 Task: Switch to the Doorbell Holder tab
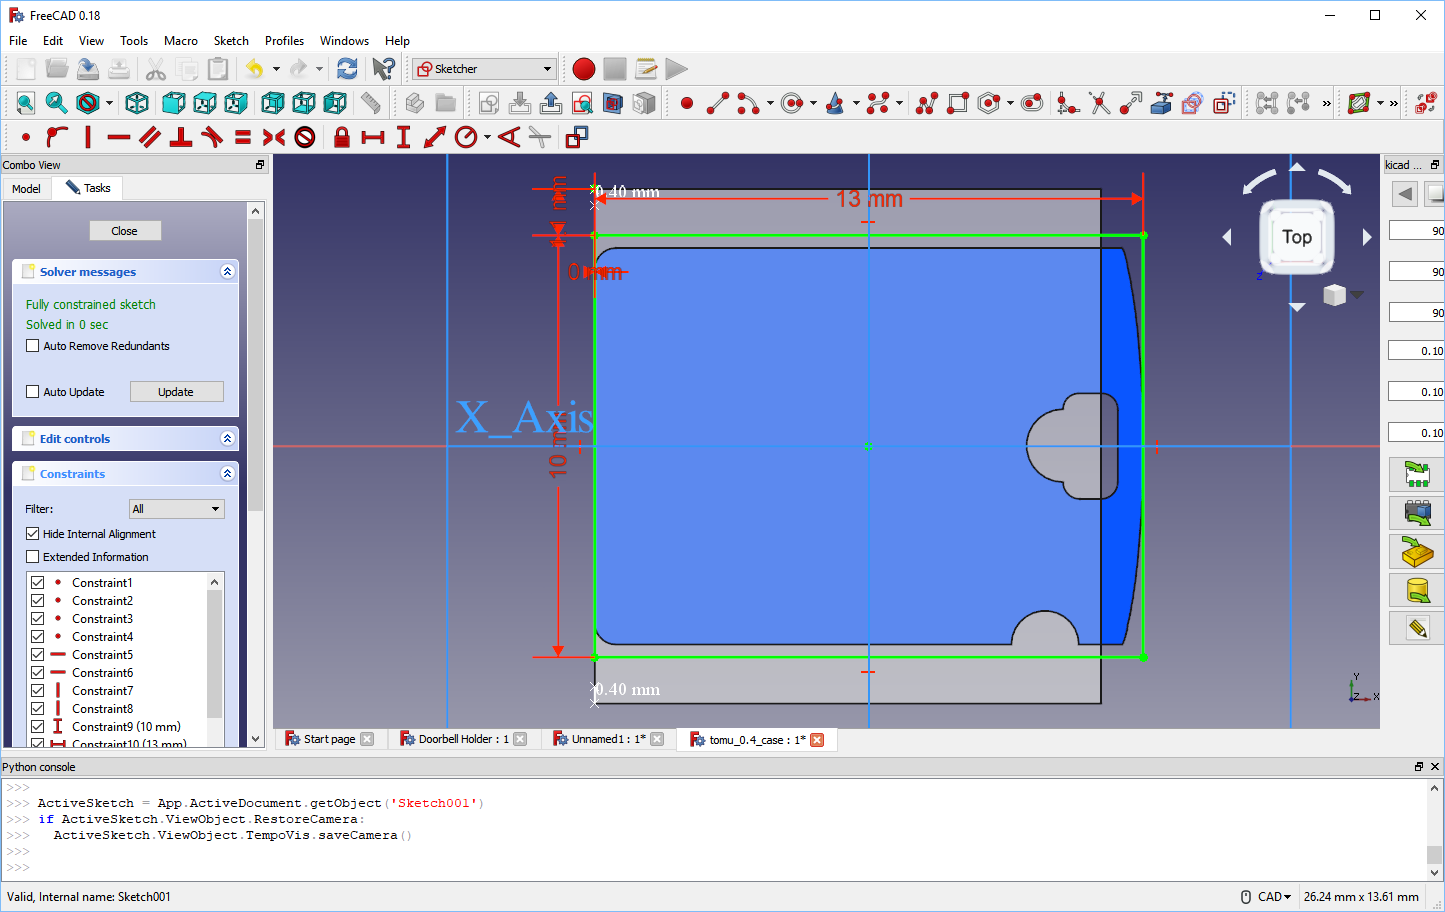click(x=455, y=739)
